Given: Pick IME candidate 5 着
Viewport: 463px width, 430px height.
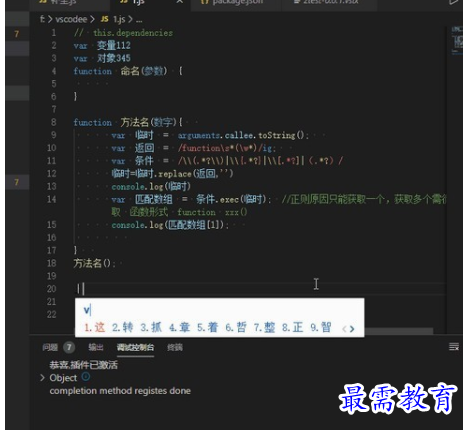Looking at the screenshot, I should click(207, 327).
